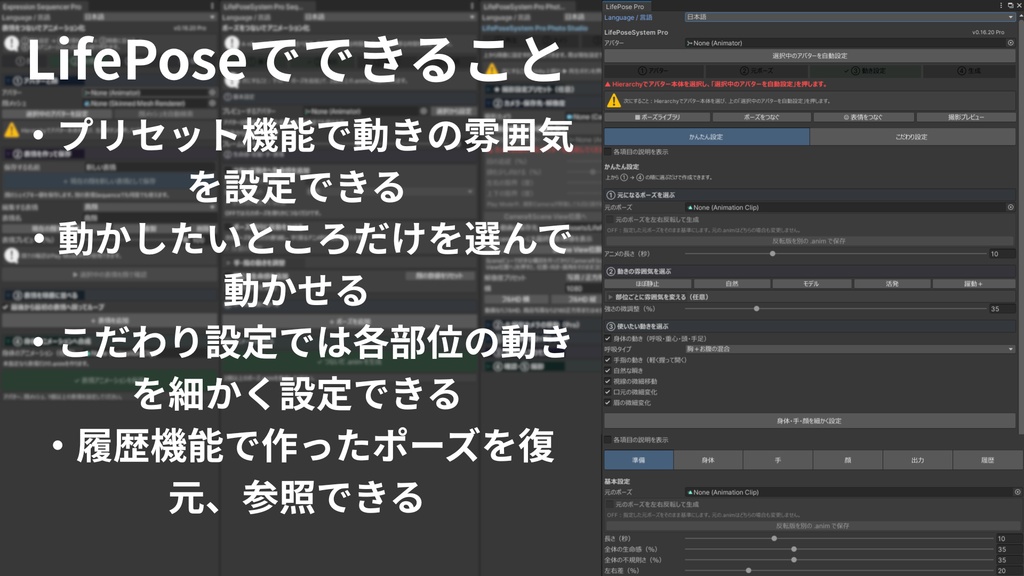The height and width of the screenshot is (576, 1024).
Task: Choose the 自然 mood preset
Action: (732, 284)
